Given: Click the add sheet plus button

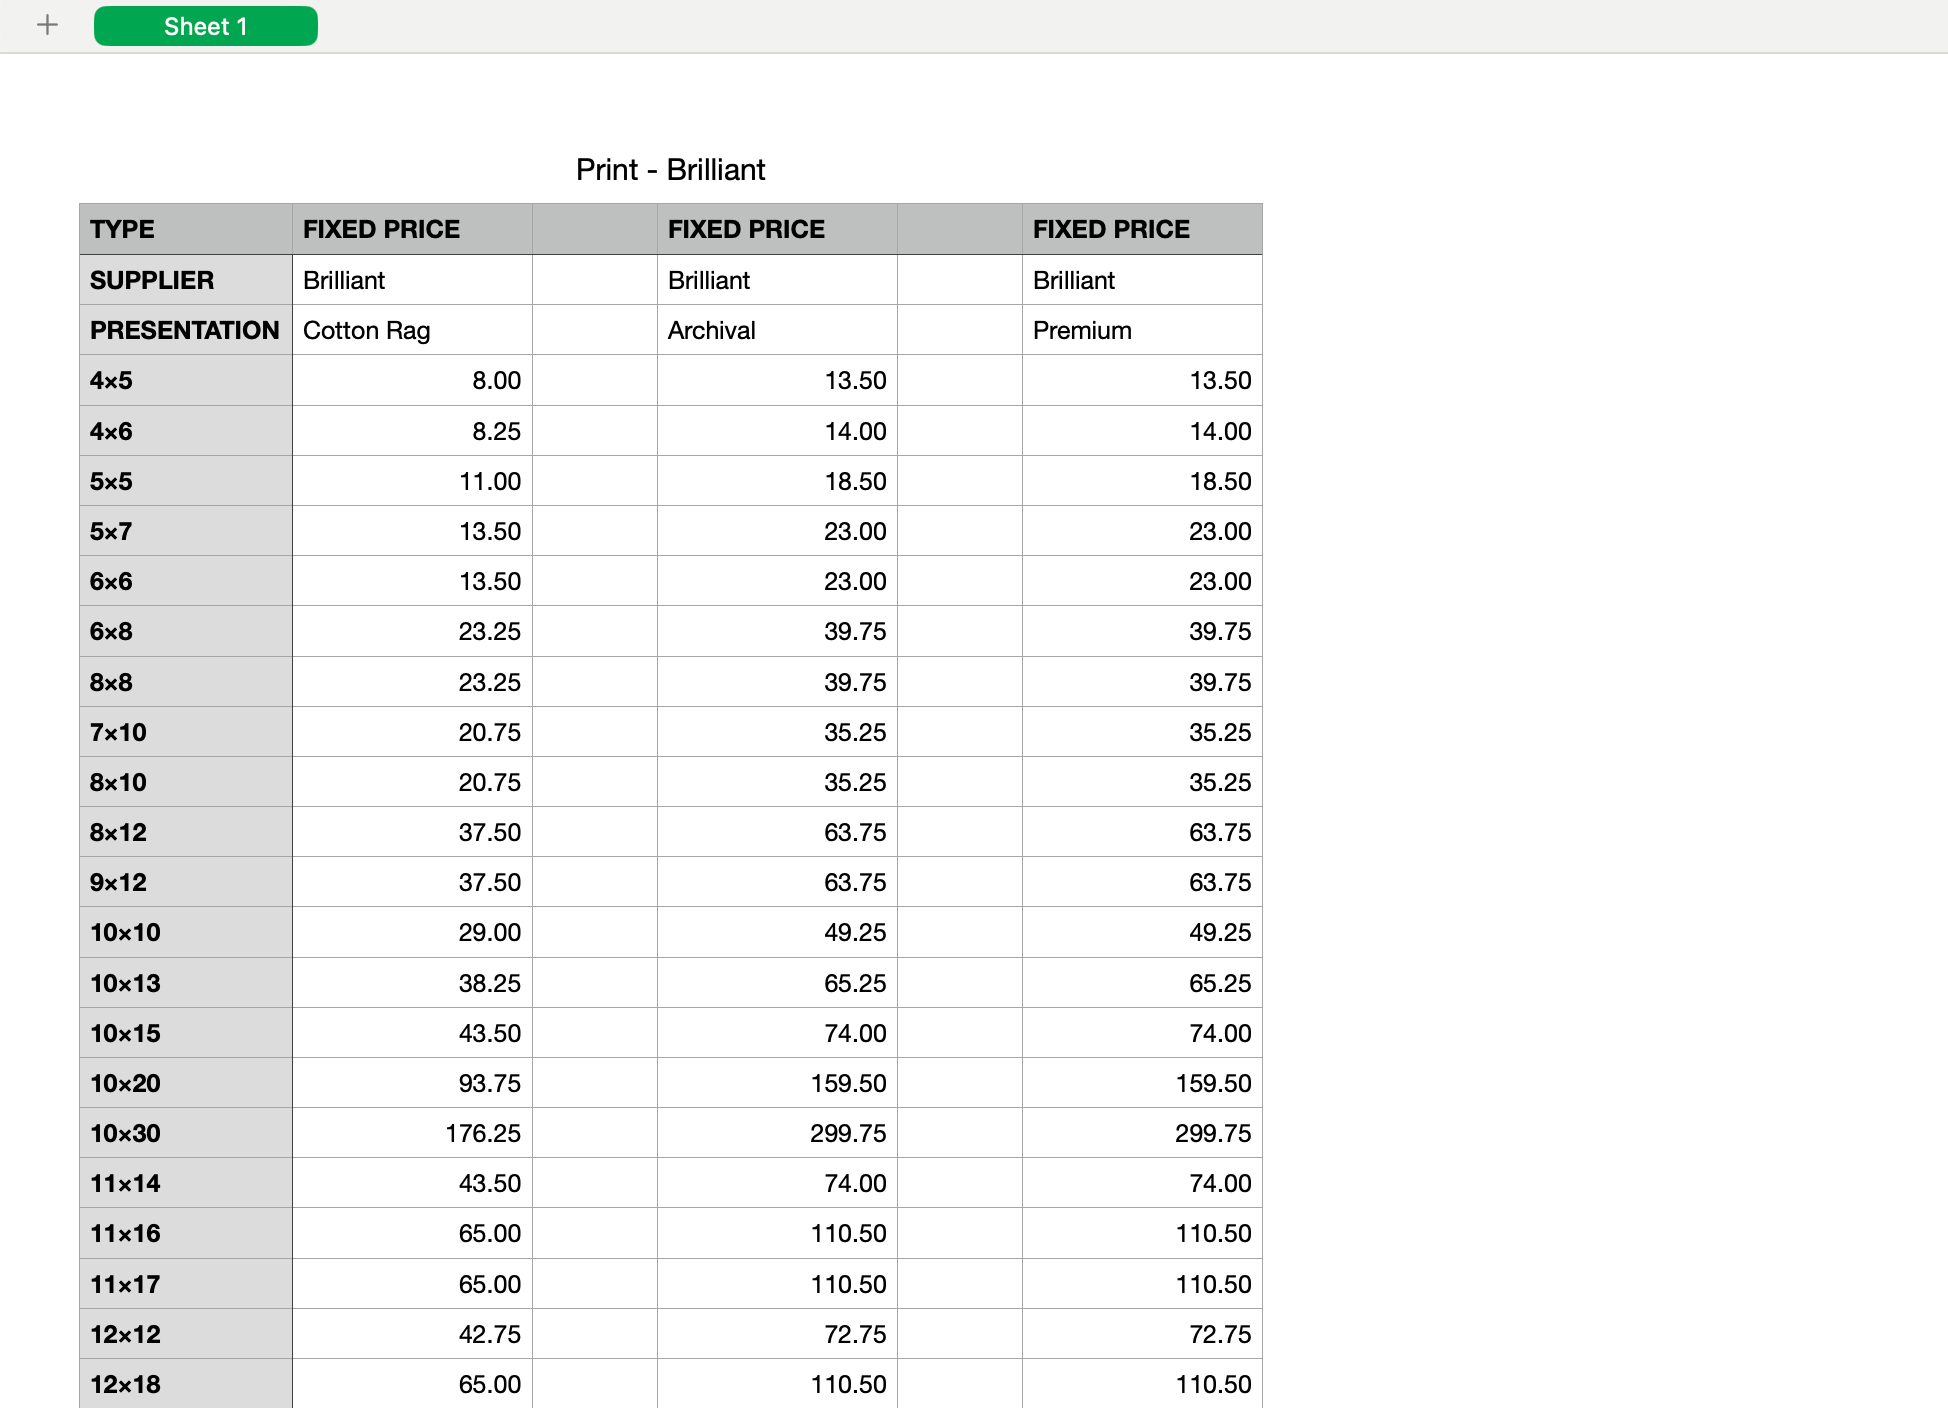Looking at the screenshot, I should pyautogui.click(x=47, y=26).
